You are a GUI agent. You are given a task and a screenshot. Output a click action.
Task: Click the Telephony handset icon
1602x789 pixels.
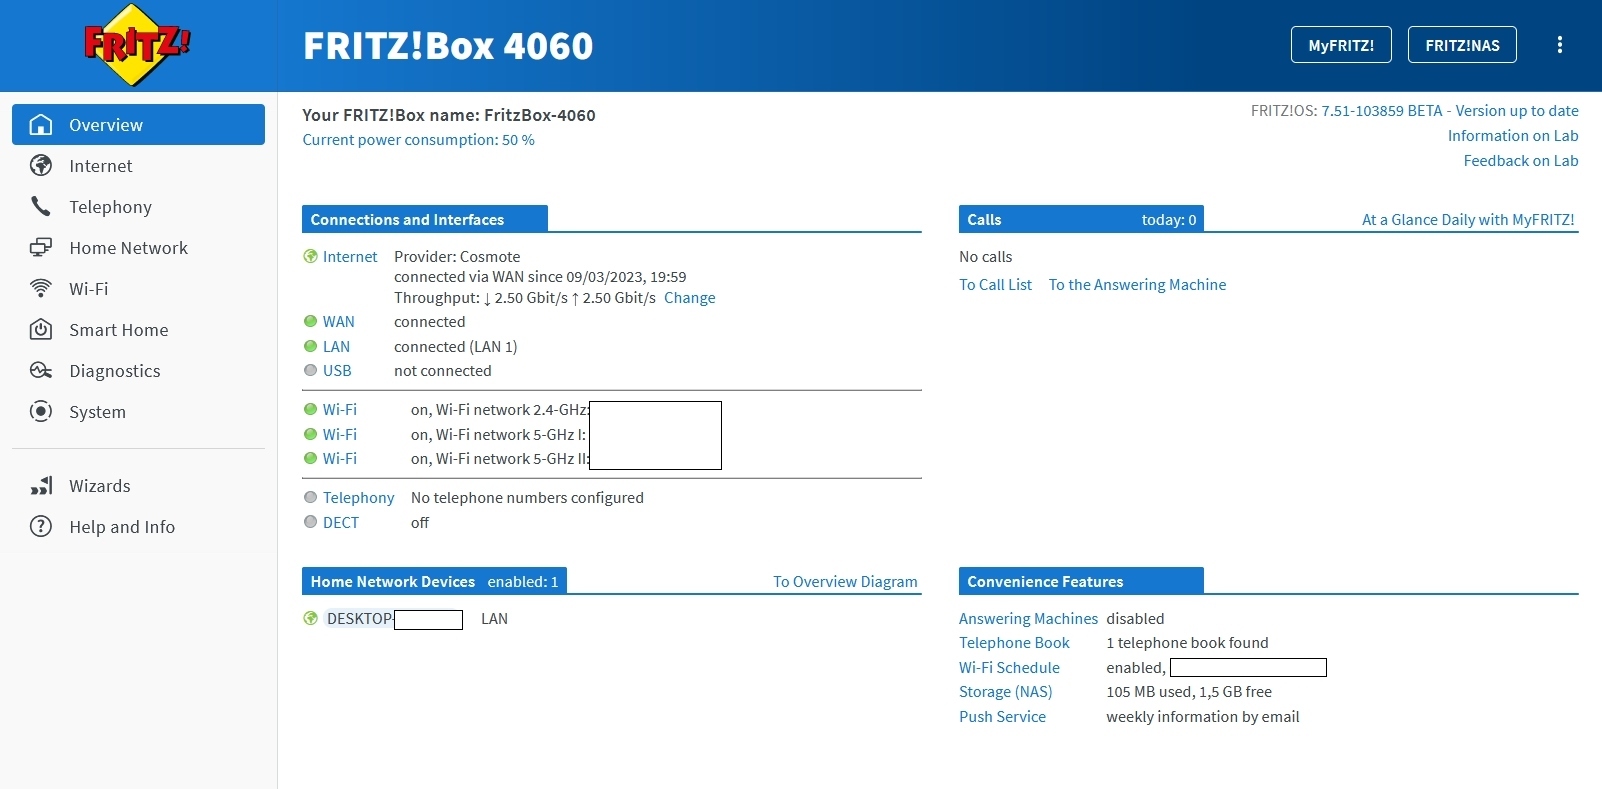(x=41, y=207)
